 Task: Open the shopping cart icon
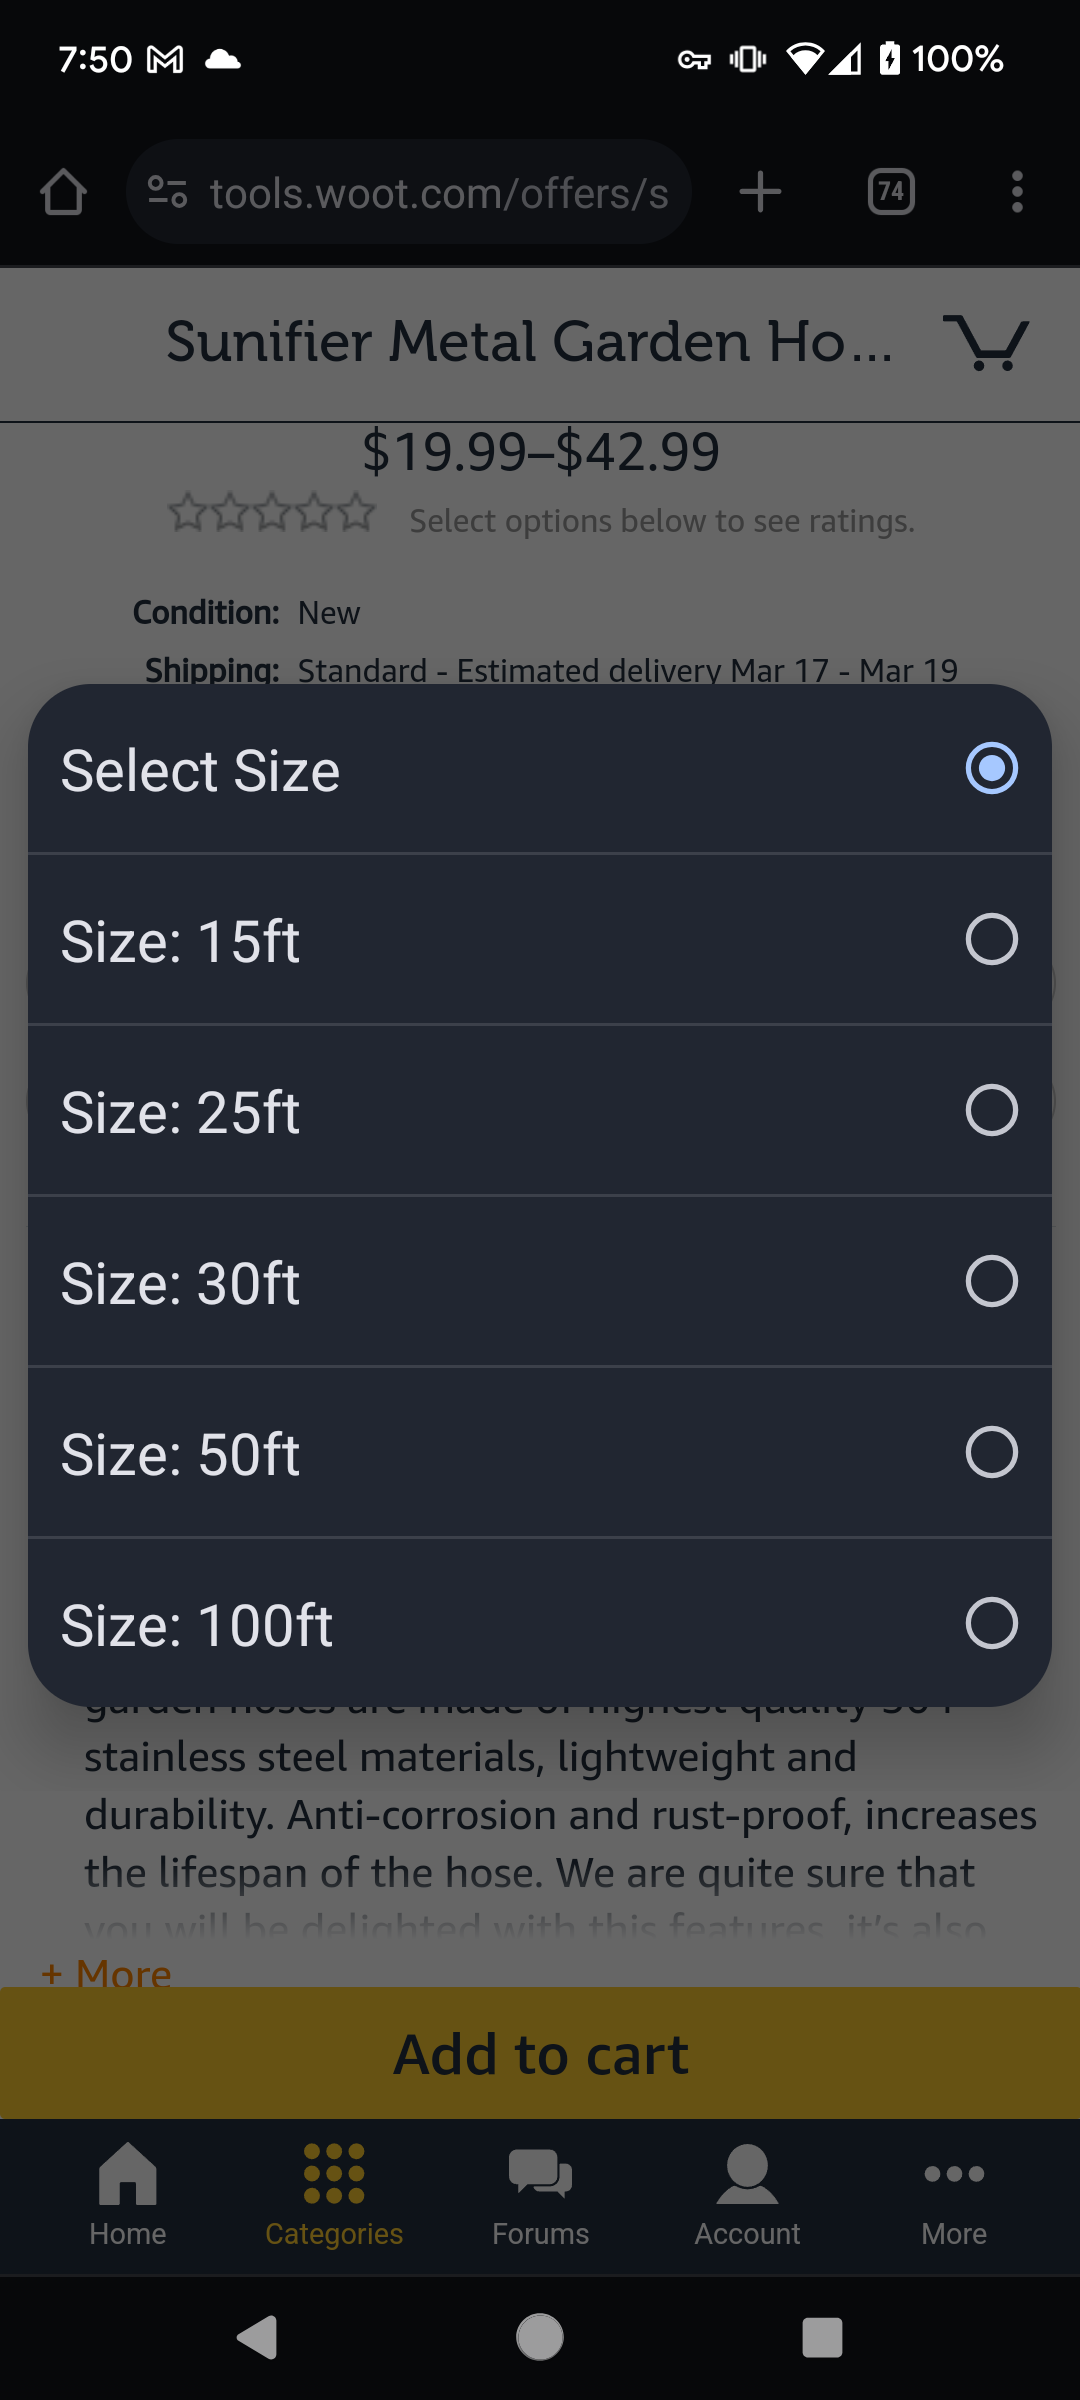point(986,343)
